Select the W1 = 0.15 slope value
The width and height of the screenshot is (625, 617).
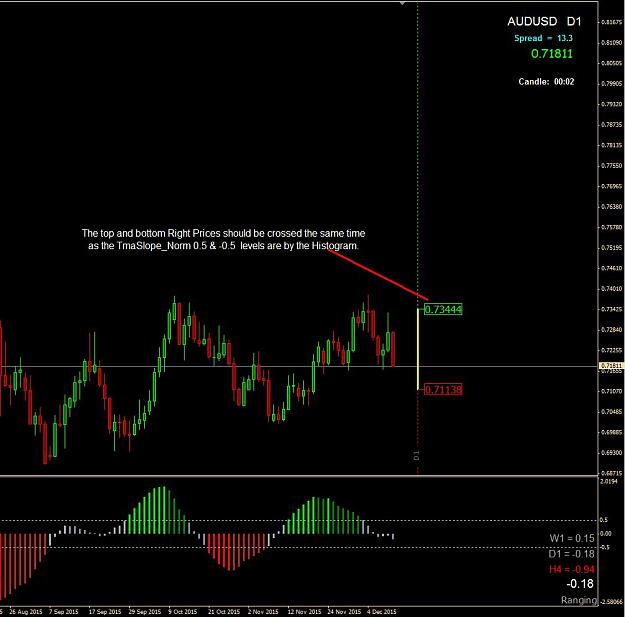[572, 538]
